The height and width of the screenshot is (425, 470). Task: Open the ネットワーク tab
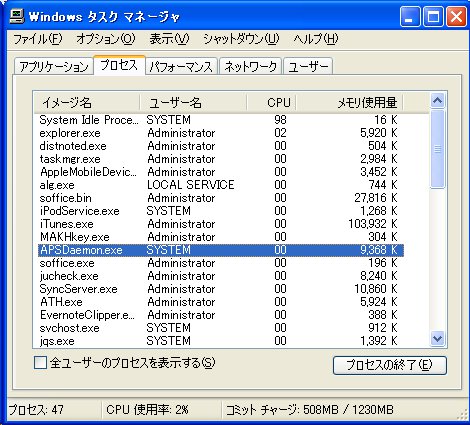click(250, 66)
